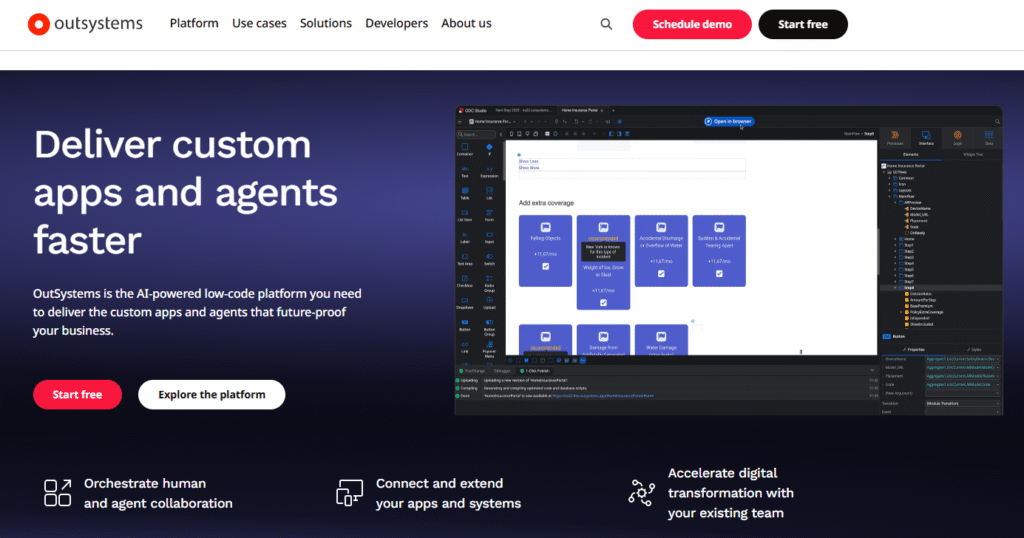
Task: Select the If widget in ODC Studio
Action: point(489,150)
